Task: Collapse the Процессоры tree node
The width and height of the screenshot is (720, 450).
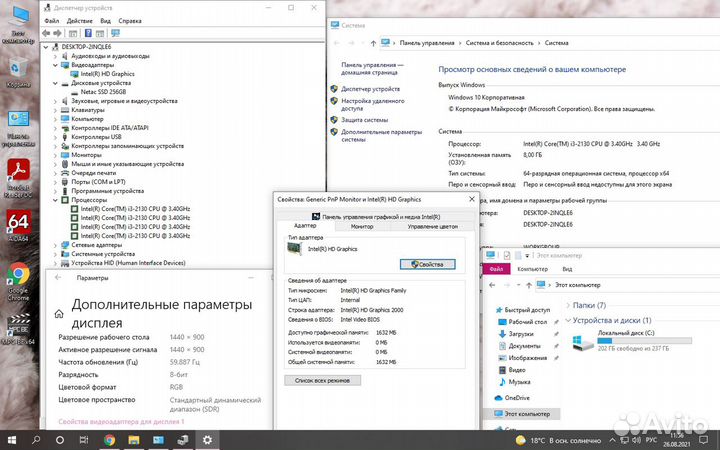Action: tap(56, 200)
